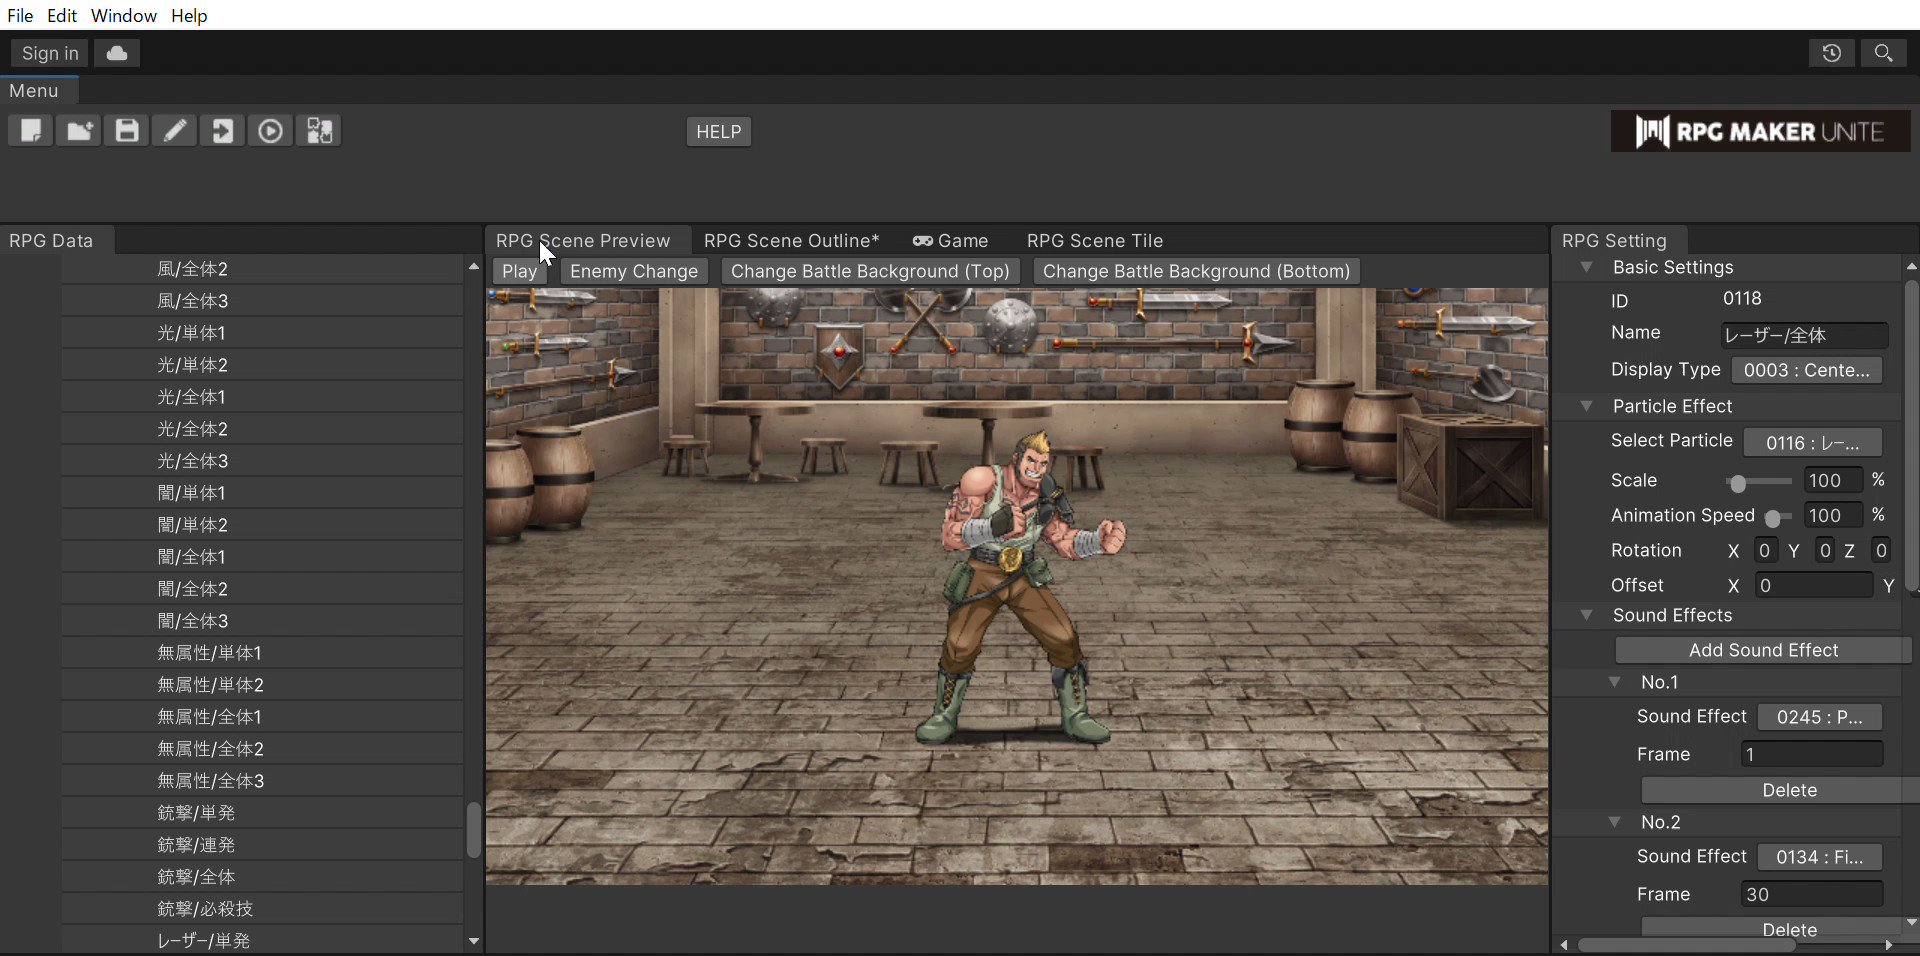Open the Edit menu
The image size is (1920, 956).
tap(62, 15)
